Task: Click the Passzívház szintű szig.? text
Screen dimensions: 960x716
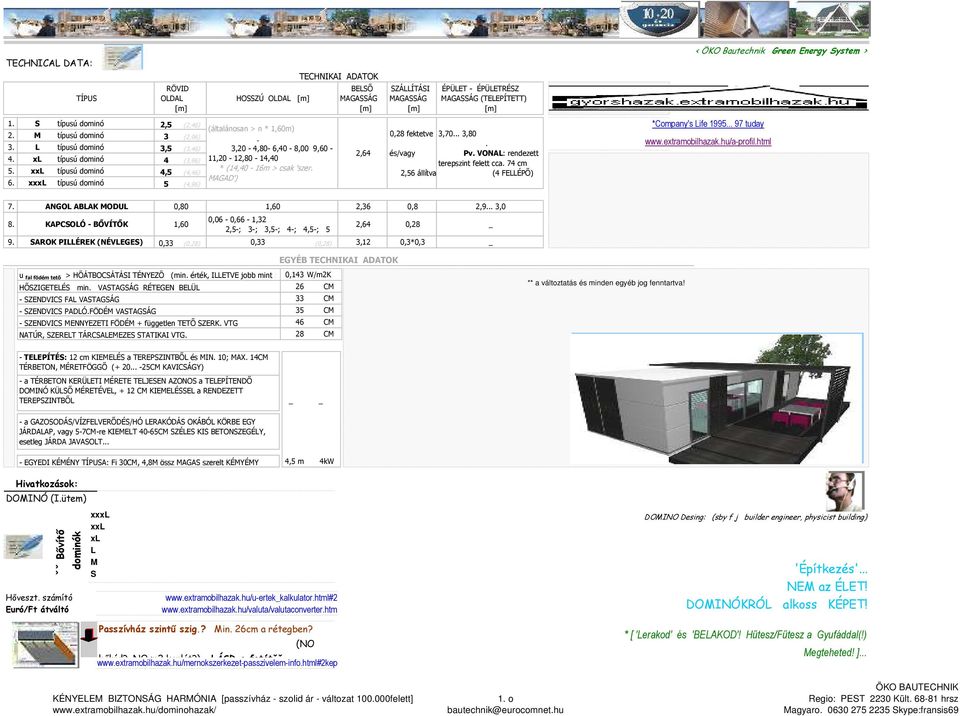Action: 152,629
